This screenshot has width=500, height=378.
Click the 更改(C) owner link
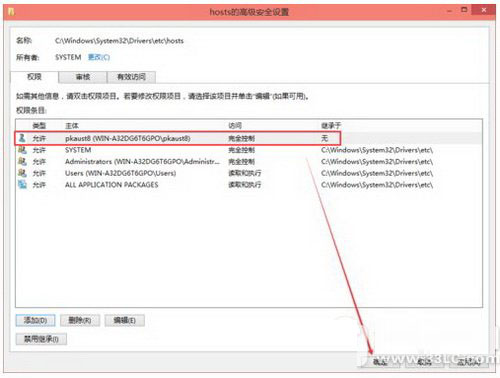click(99, 57)
